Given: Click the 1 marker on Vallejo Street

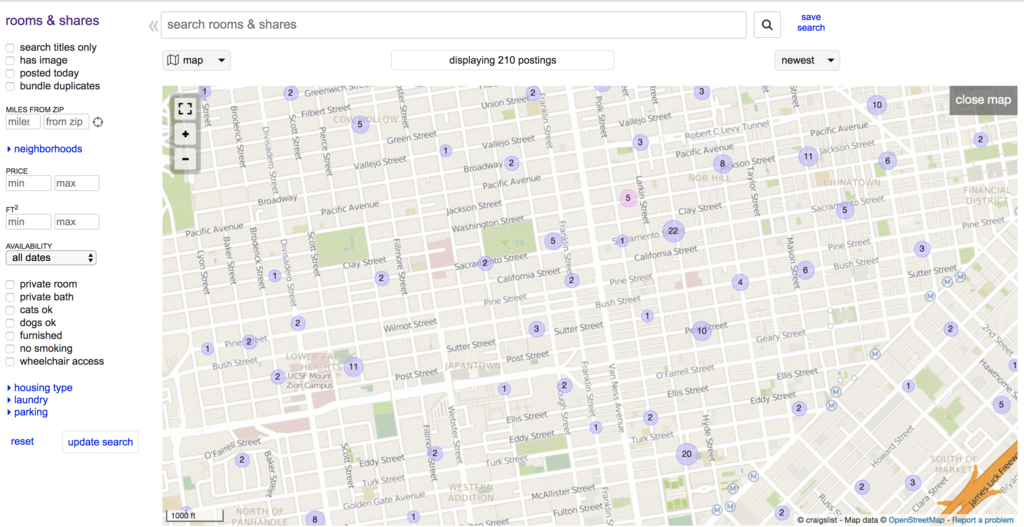Looking at the screenshot, I should [445, 151].
